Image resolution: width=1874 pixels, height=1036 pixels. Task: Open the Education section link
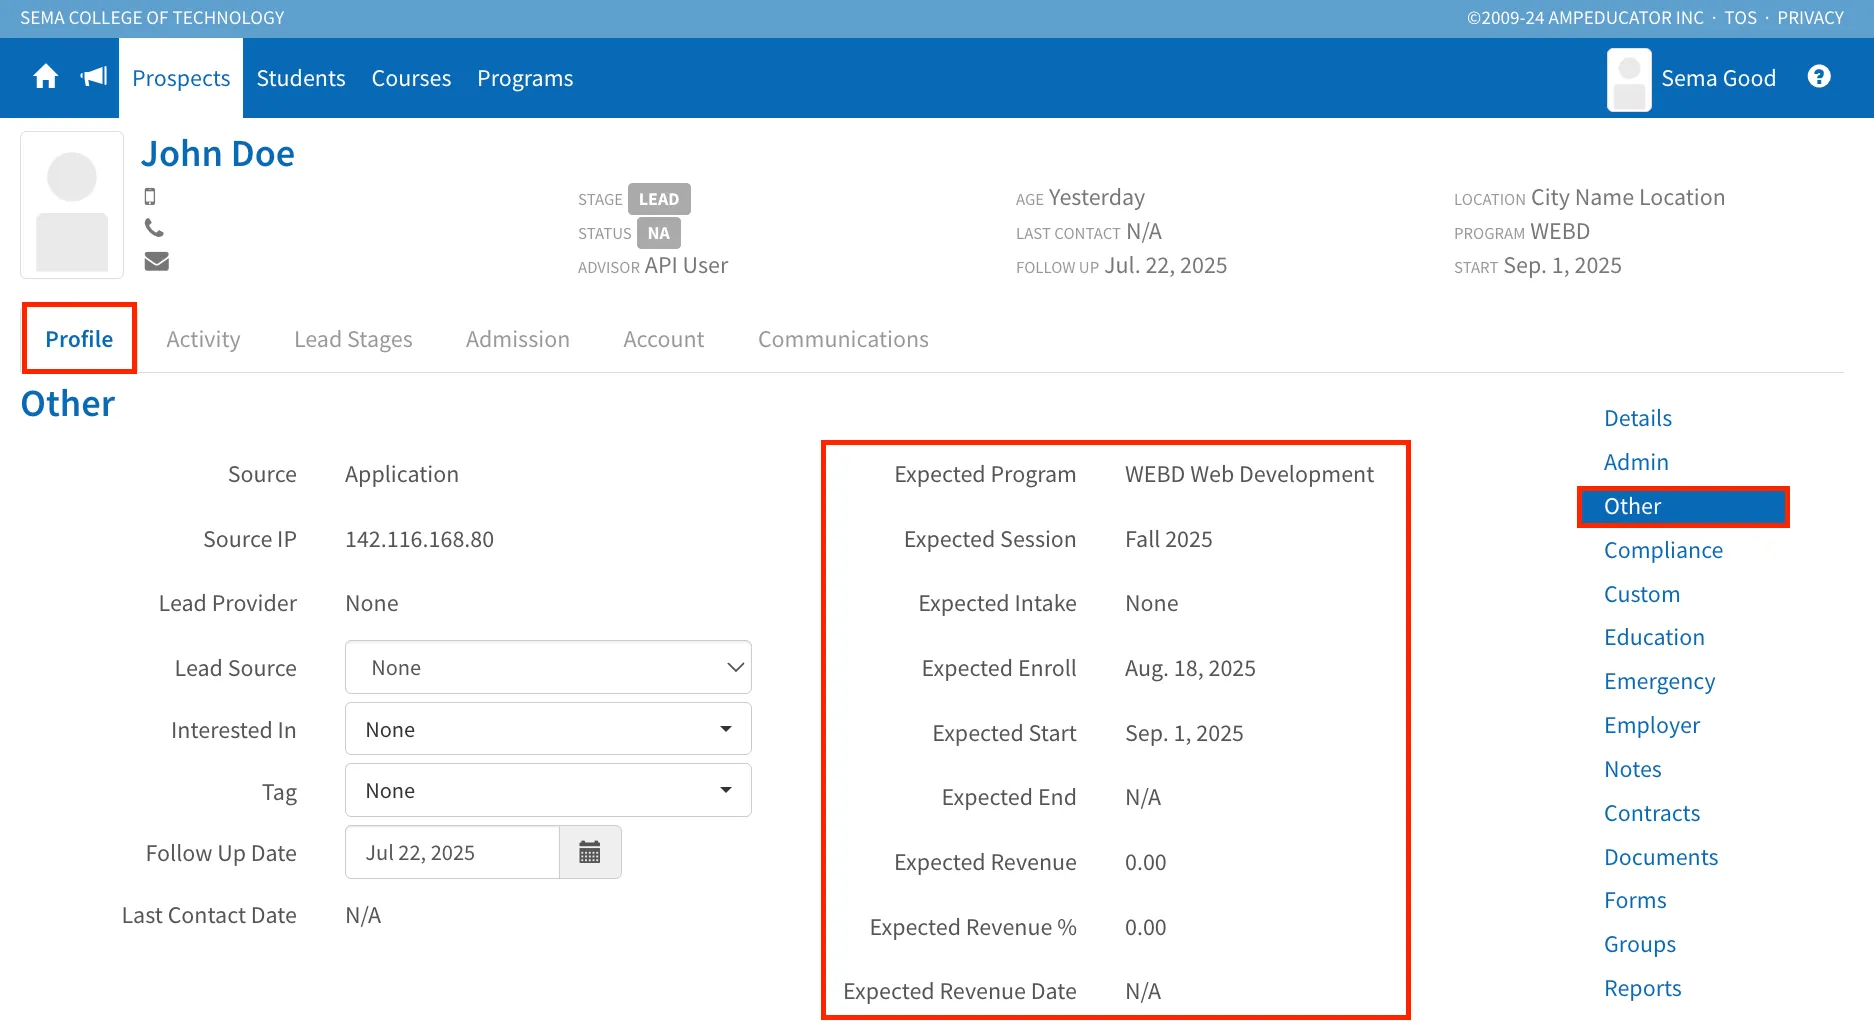pyautogui.click(x=1654, y=637)
